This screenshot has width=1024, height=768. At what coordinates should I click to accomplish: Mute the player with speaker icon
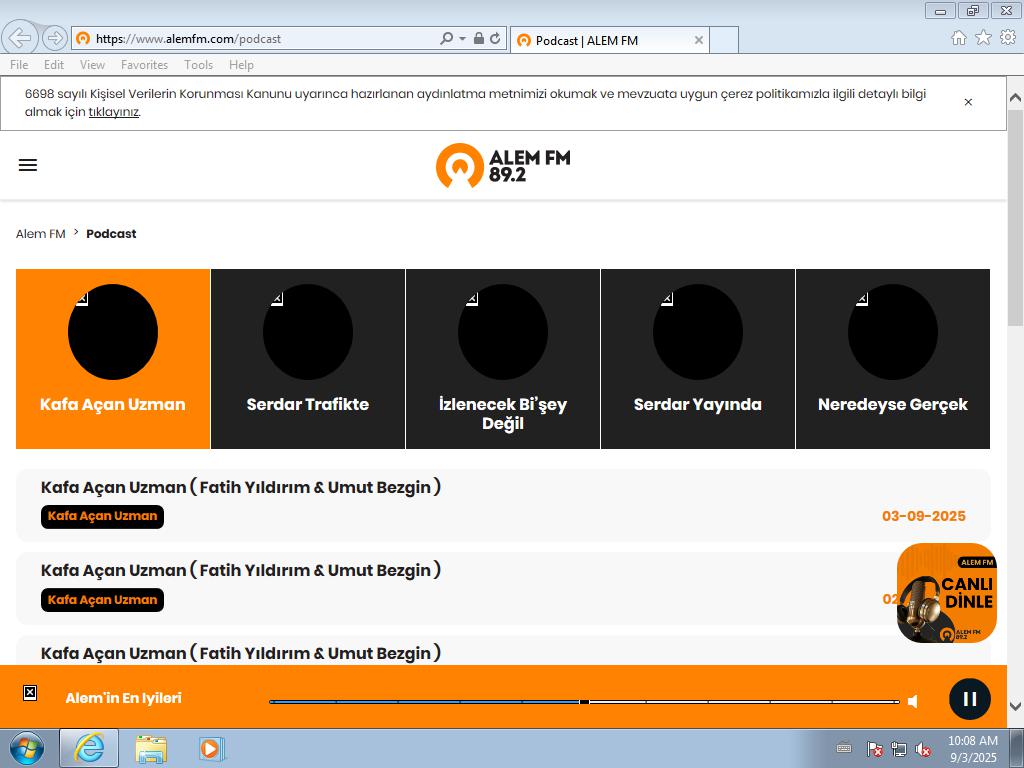tap(913, 701)
